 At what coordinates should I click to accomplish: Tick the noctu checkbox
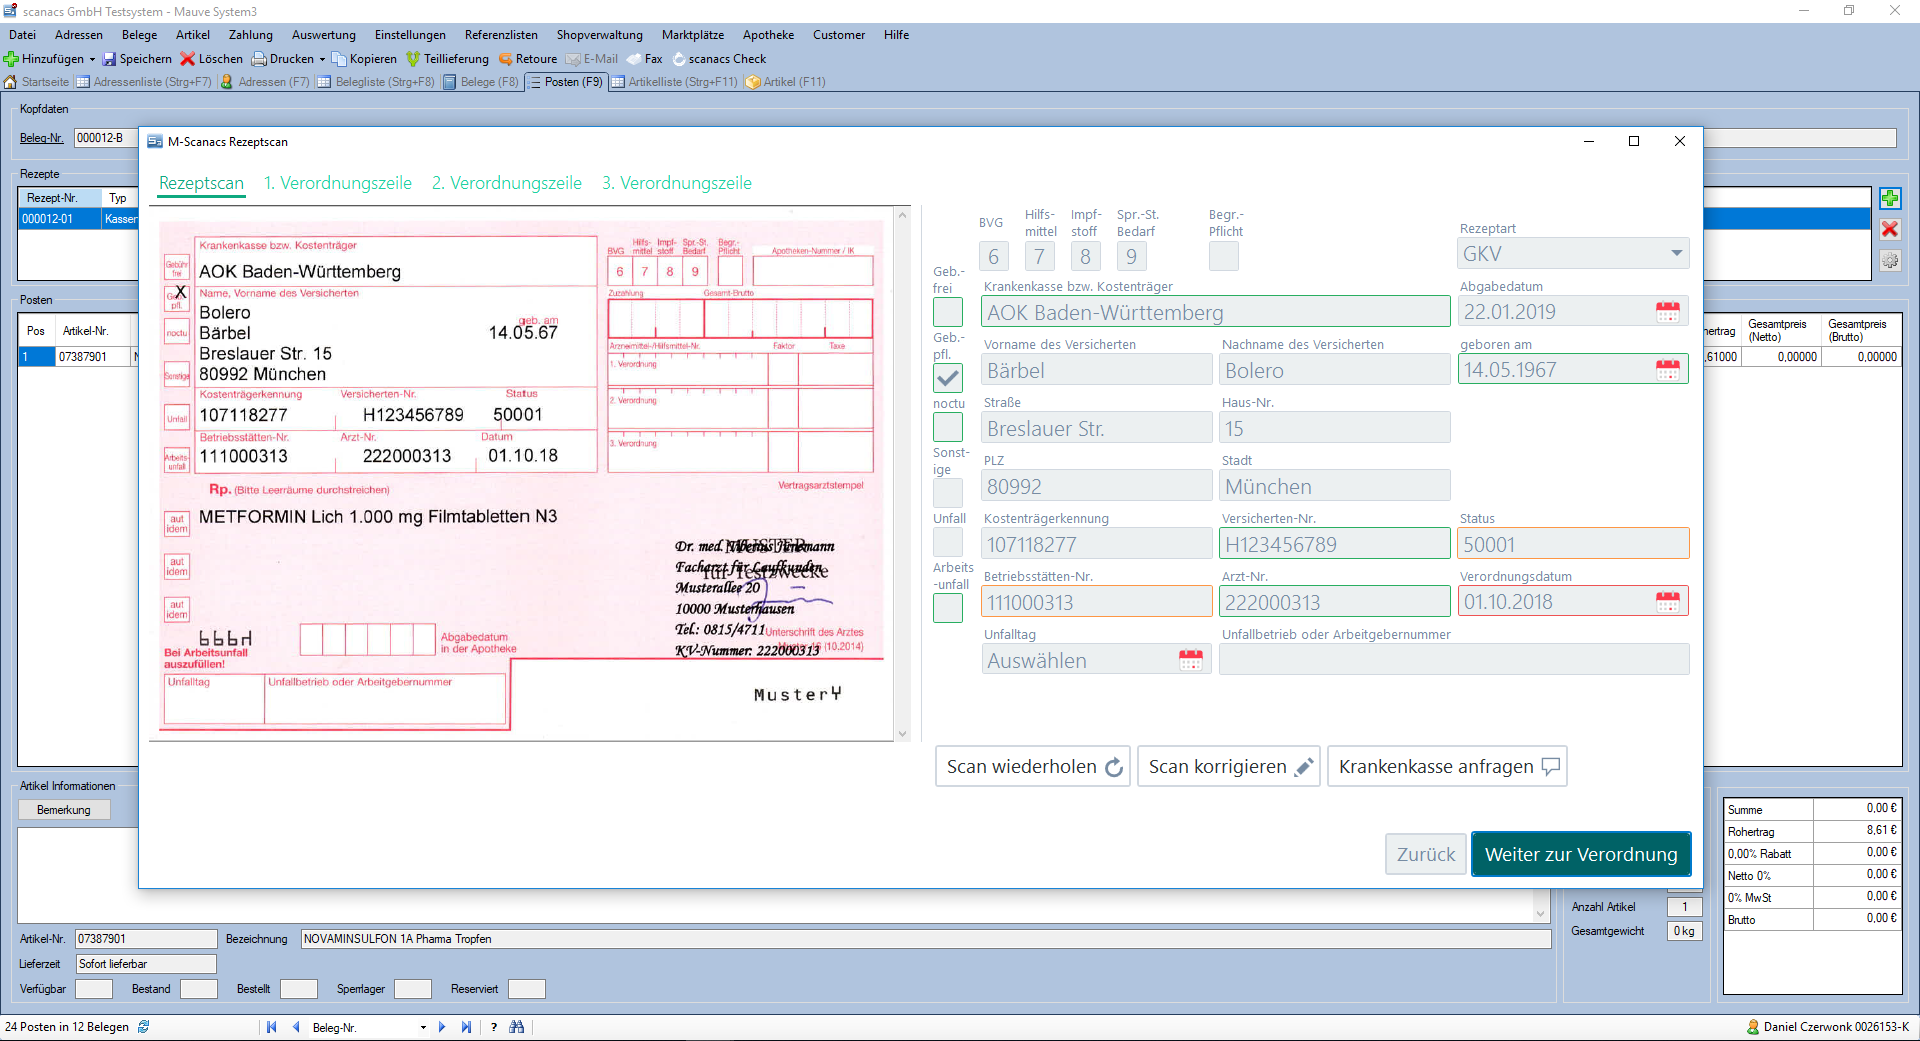[948, 428]
